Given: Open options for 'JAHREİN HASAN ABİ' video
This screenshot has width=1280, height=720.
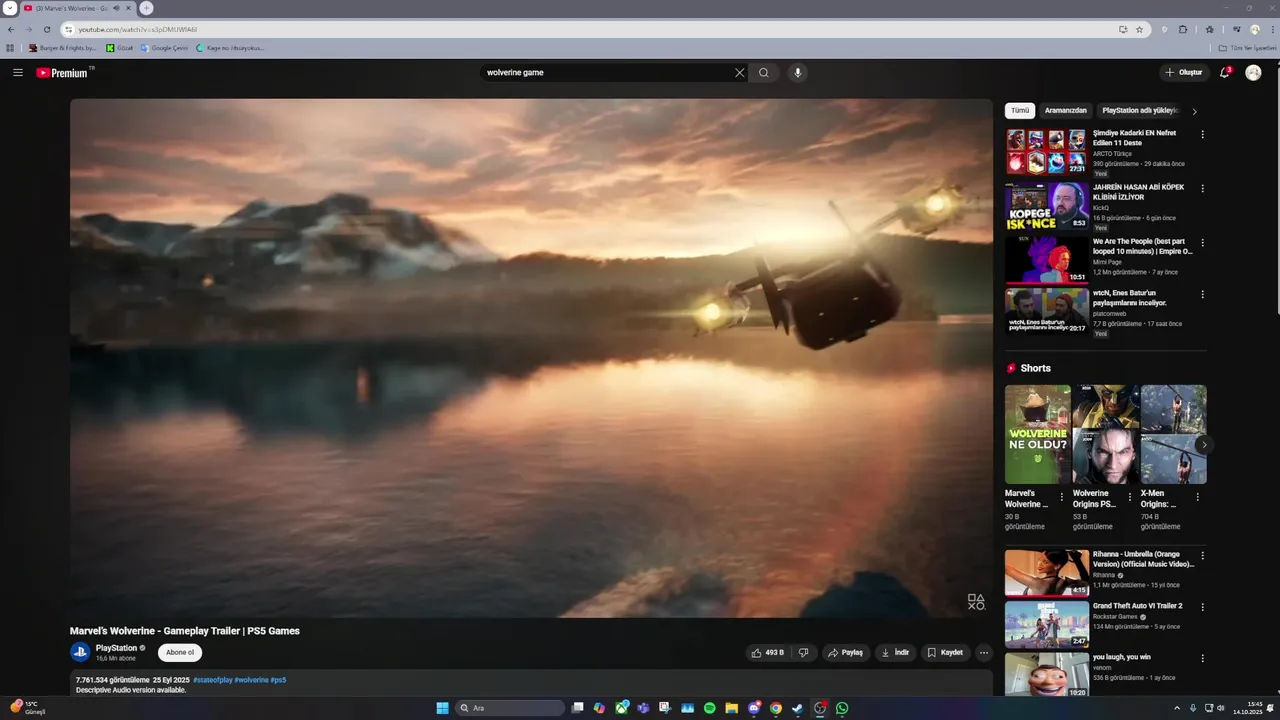Looking at the screenshot, I should tap(1202, 189).
